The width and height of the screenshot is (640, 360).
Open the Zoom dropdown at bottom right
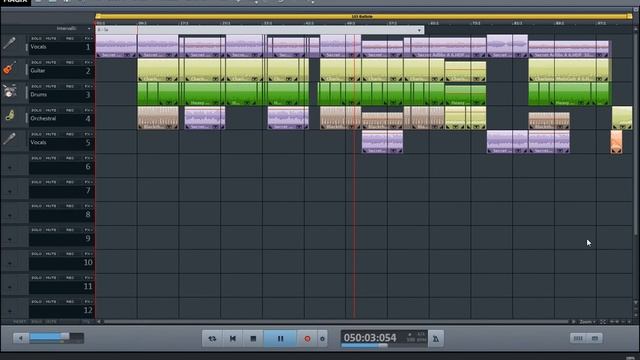(x=588, y=322)
